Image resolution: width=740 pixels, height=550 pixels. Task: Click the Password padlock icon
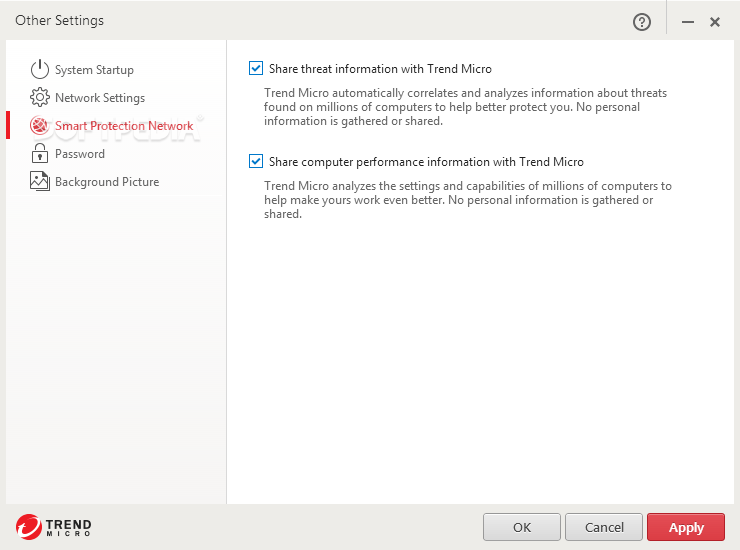pos(40,153)
